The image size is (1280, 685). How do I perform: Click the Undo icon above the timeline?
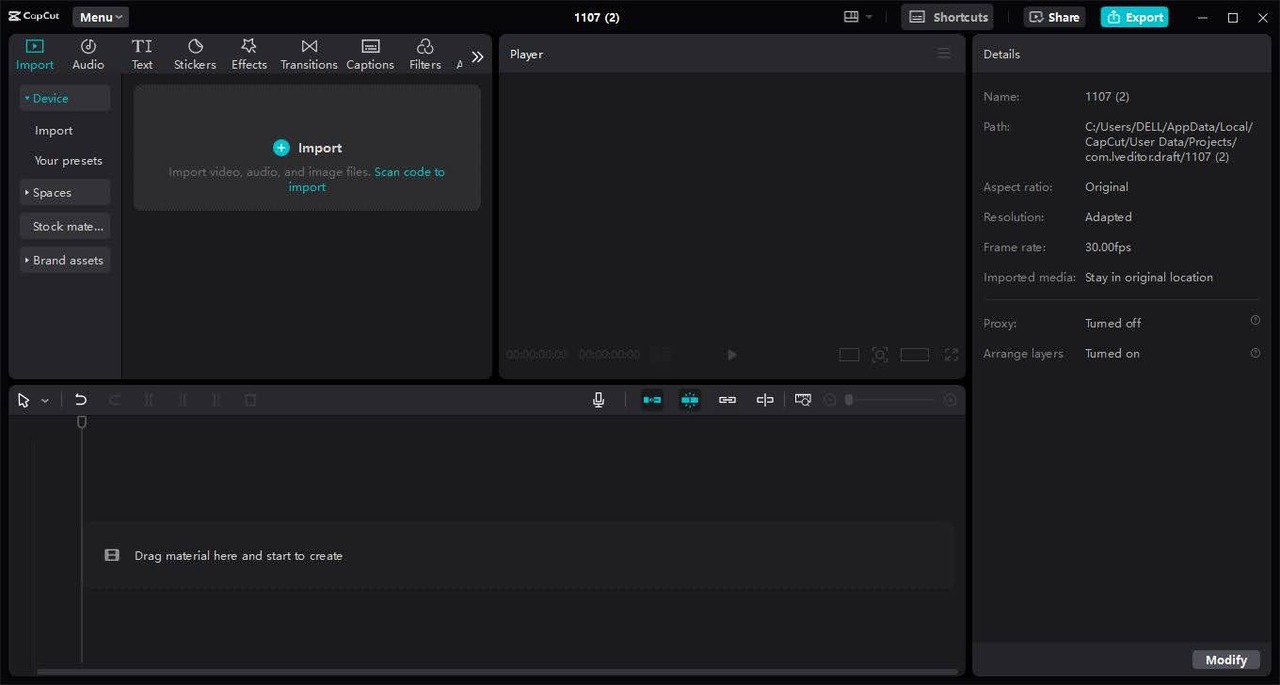(80, 399)
